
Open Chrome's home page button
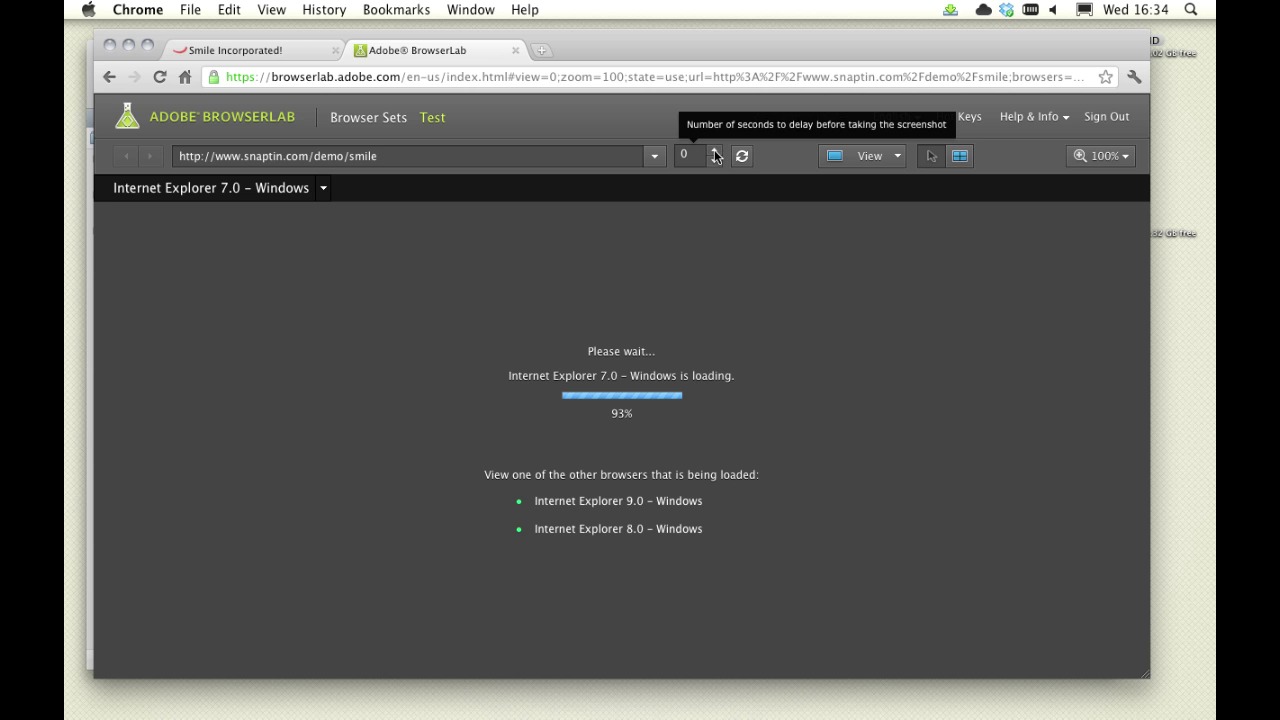pyautogui.click(x=185, y=77)
